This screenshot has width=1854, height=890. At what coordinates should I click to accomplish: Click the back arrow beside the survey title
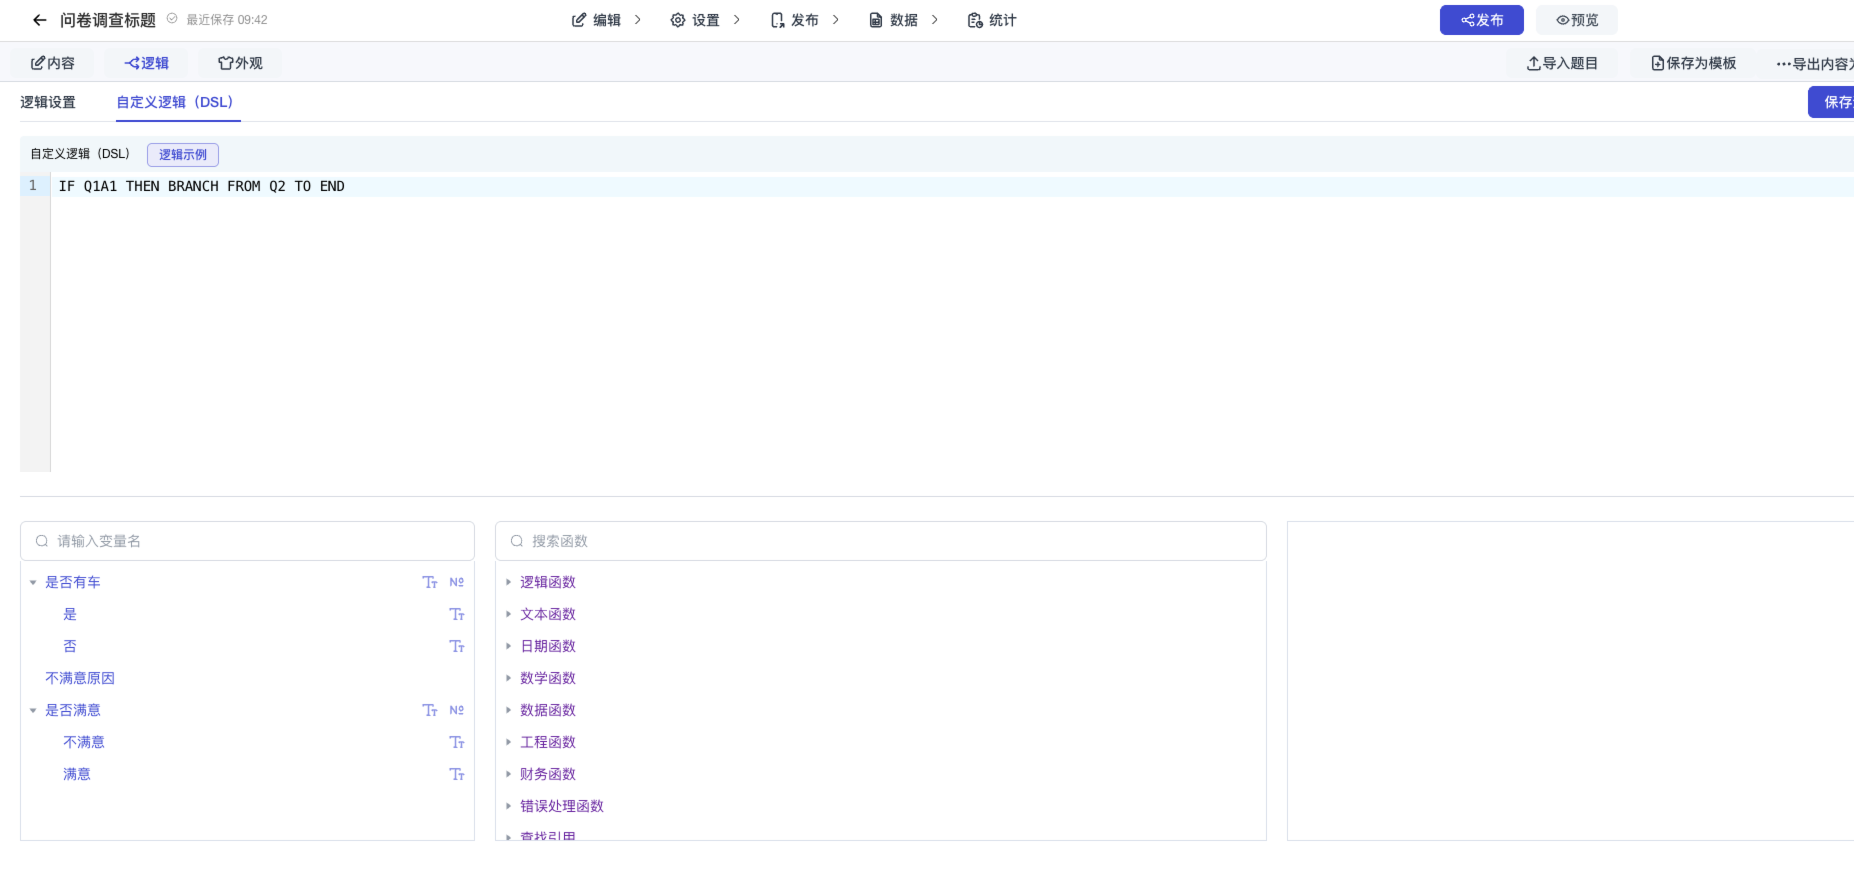(x=40, y=20)
